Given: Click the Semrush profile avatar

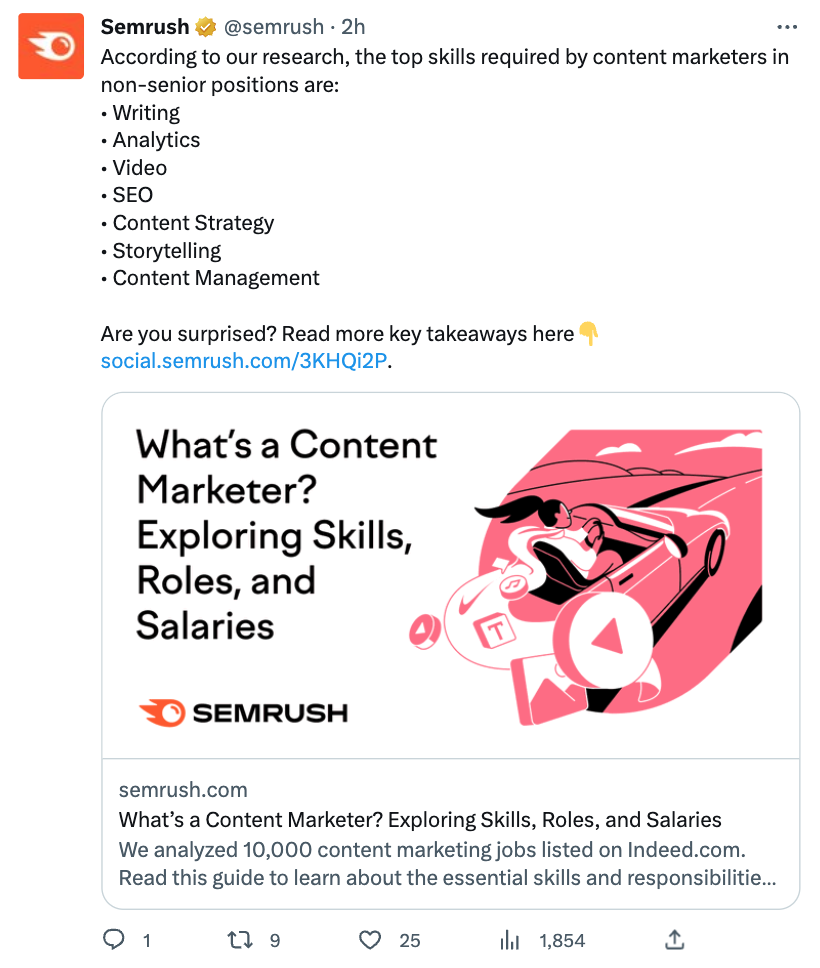Looking at the screenshot, I should coord(50,46).
